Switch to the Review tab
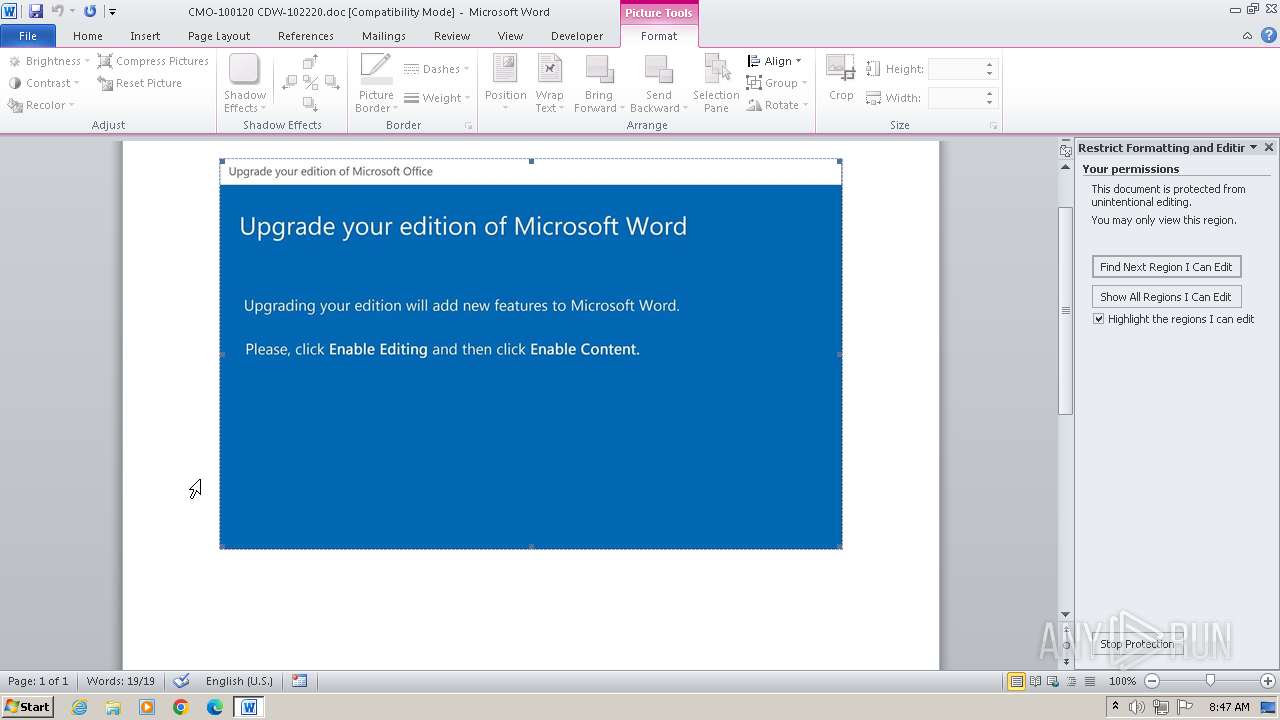Viewport: 1280px width, 720px height. (452, 36)
